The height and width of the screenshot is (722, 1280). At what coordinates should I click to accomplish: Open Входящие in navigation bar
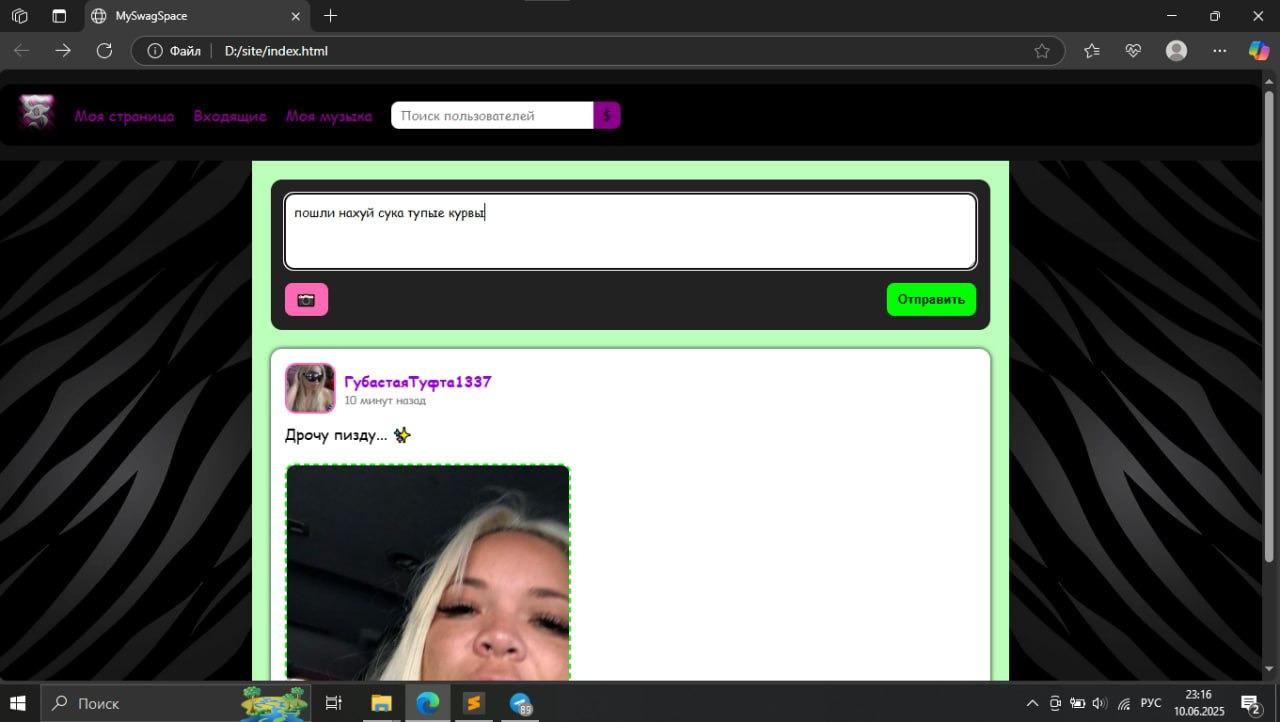(x=230, y=116)
